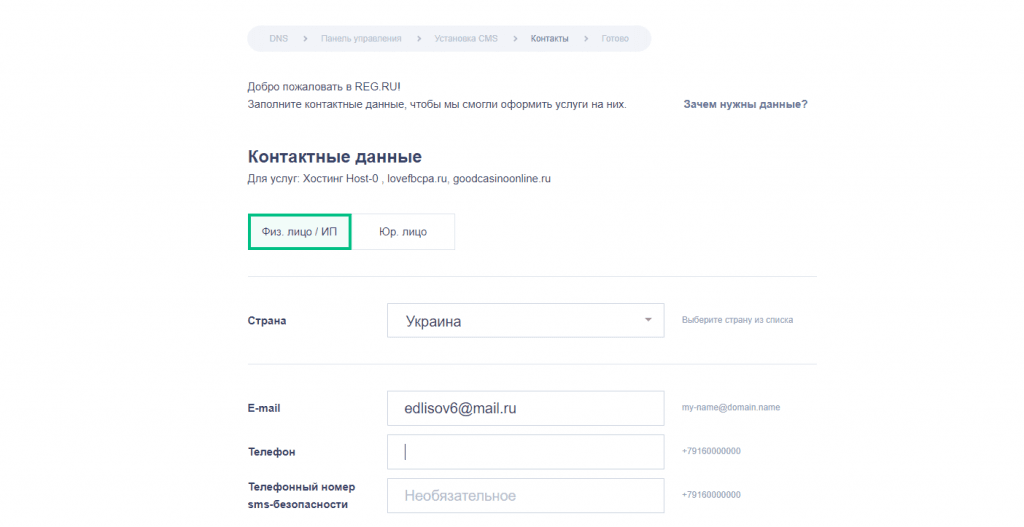This screenshot has width=1024, height=527.
Task: Click the sms-безопасности phone number field
Action: 526,496
